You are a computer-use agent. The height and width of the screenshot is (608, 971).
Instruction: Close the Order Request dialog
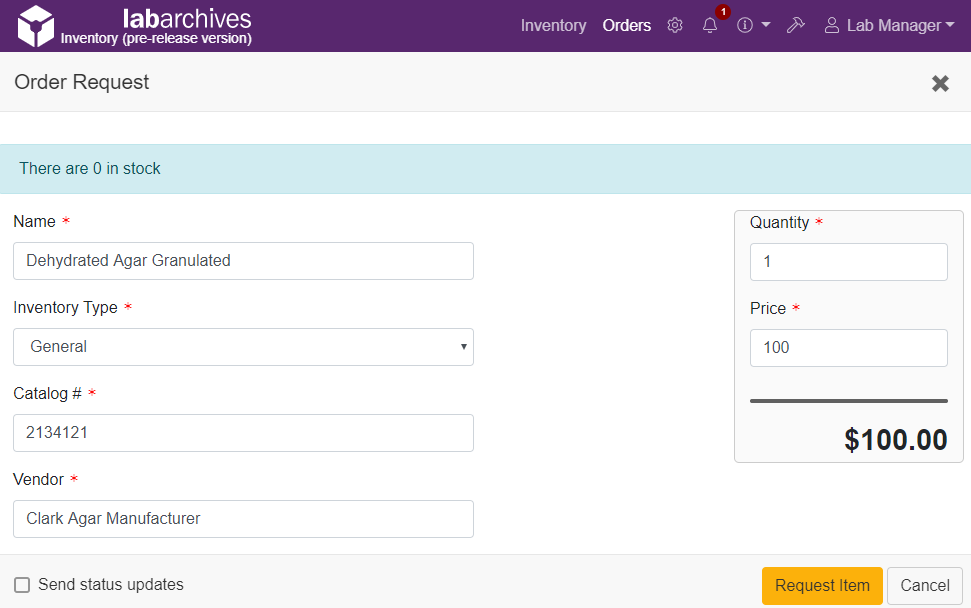pyautogui.click(x=940, y=83)
